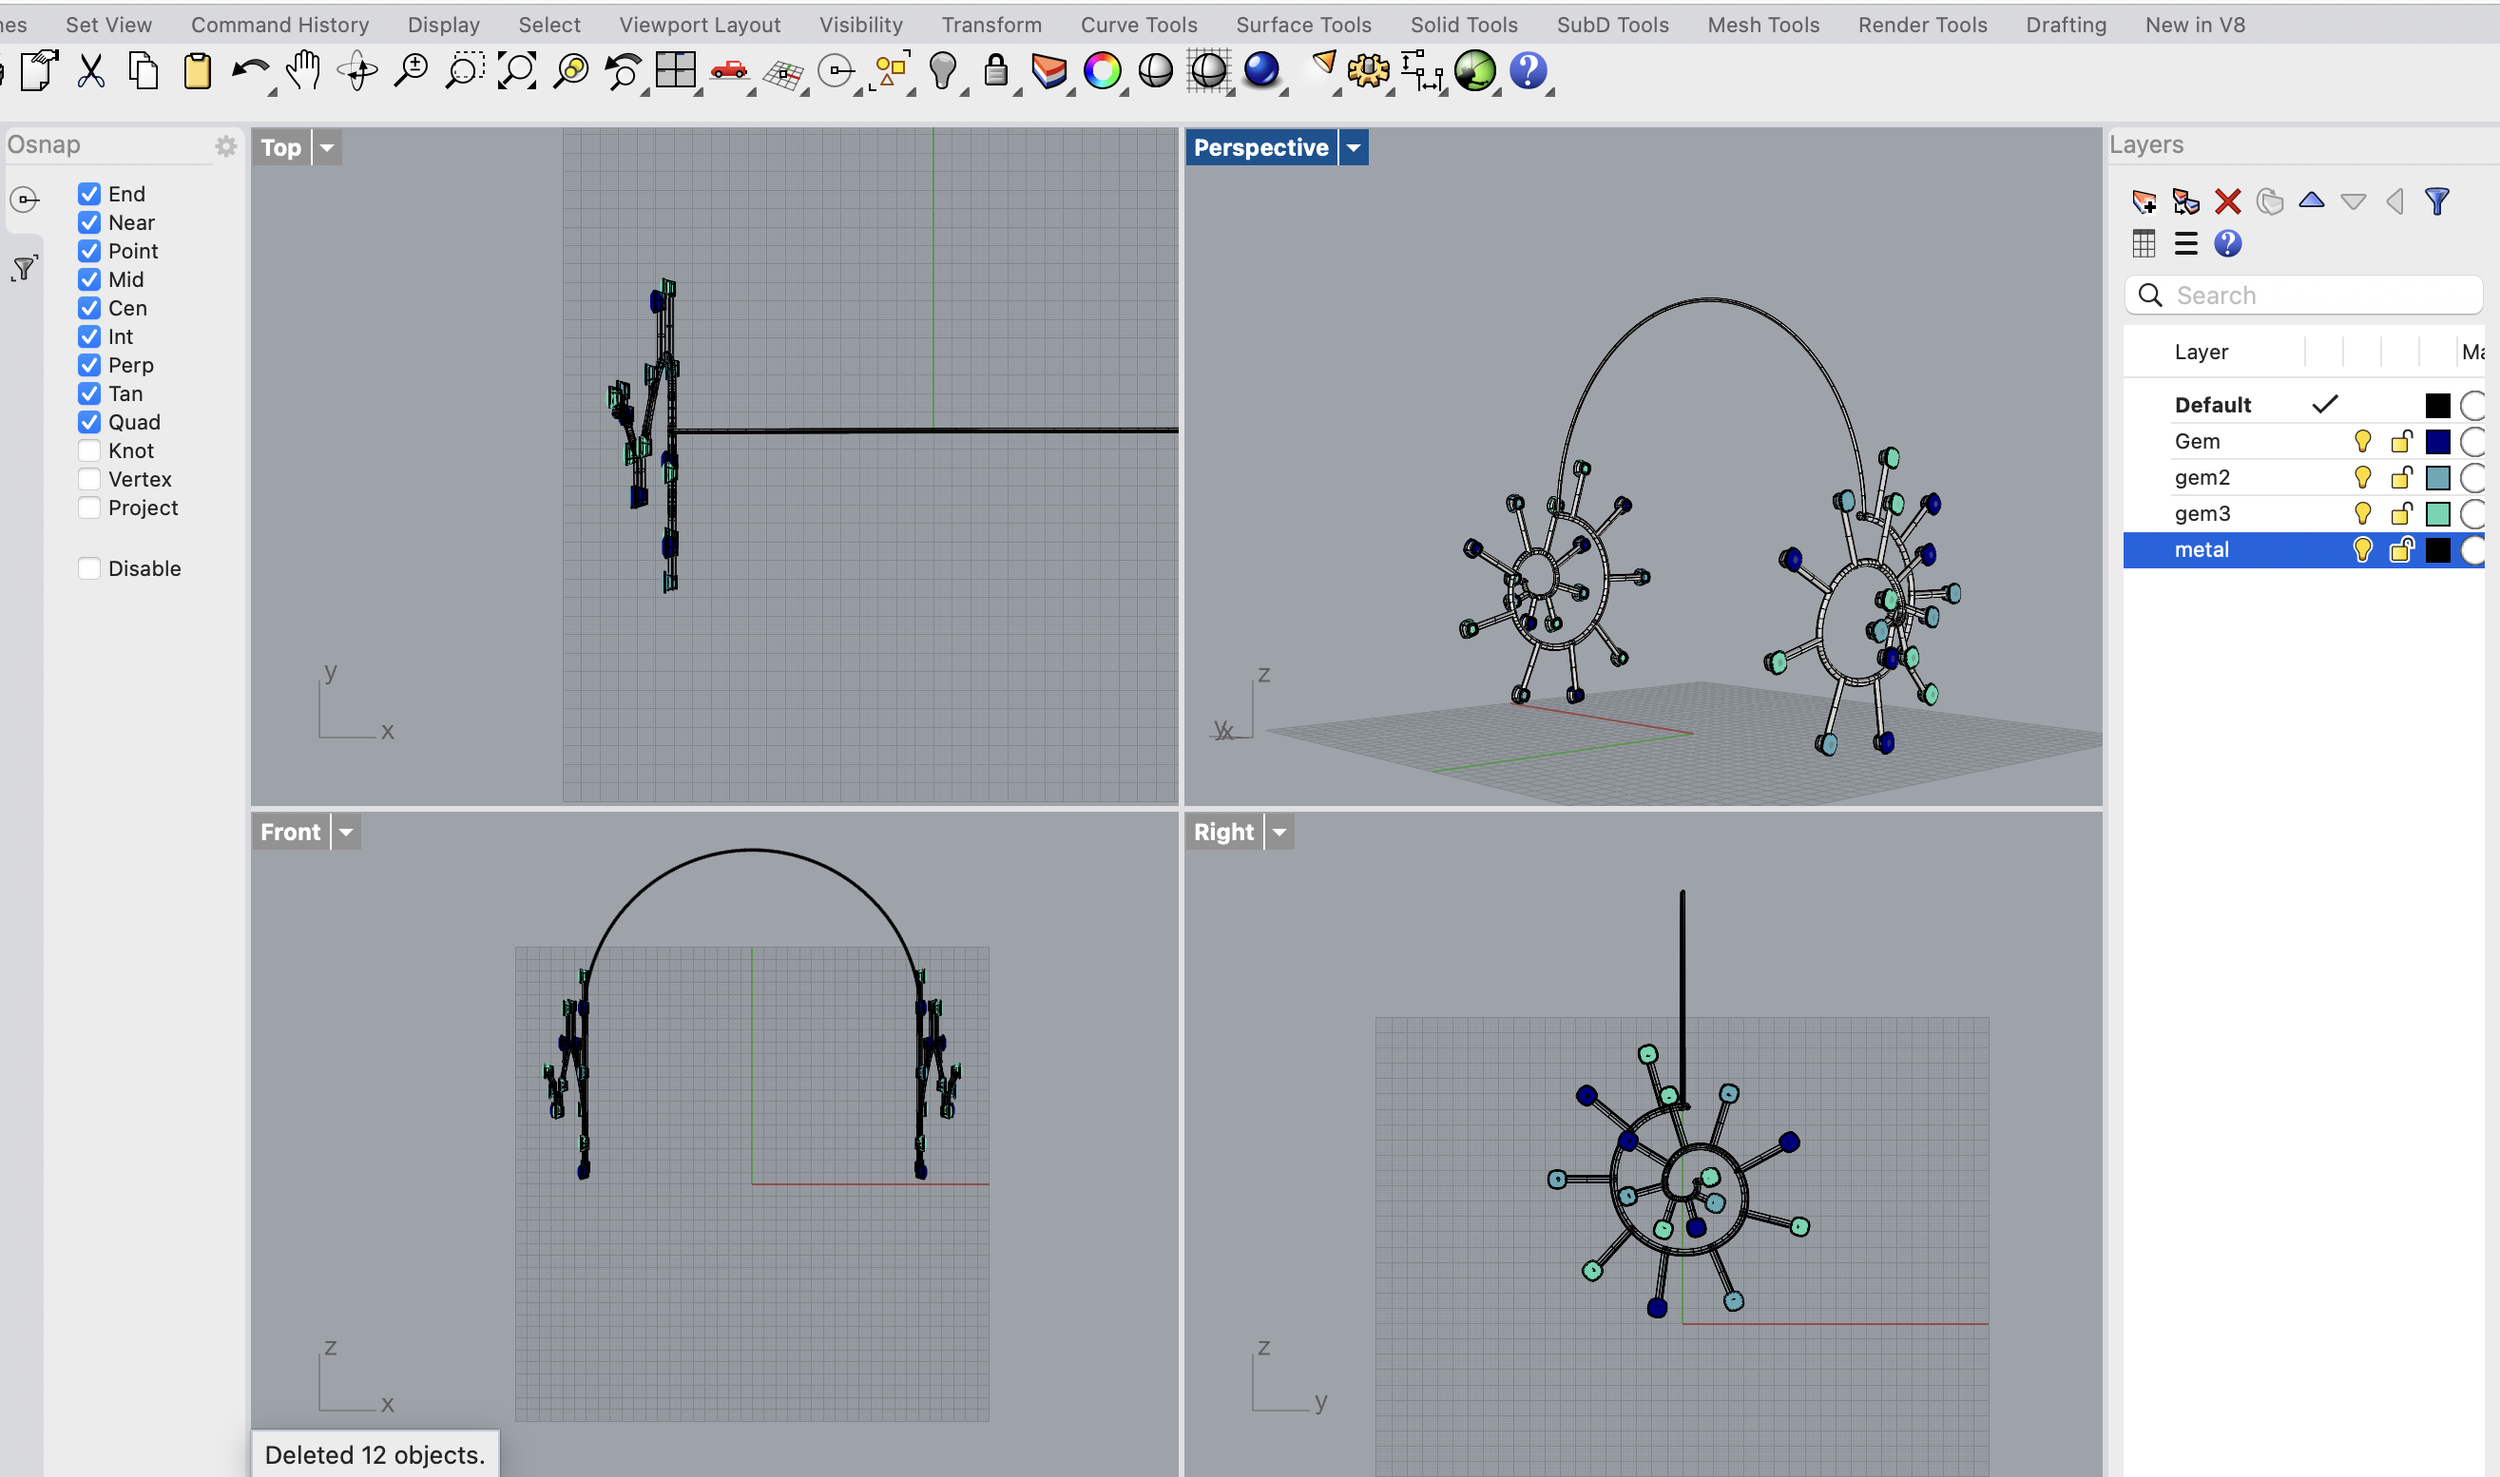The height and width of the screenshot is (1477, 2500).
Task: Click the Lock objects padlock icon
Action: pyautogui.click(x=996, y=71)
